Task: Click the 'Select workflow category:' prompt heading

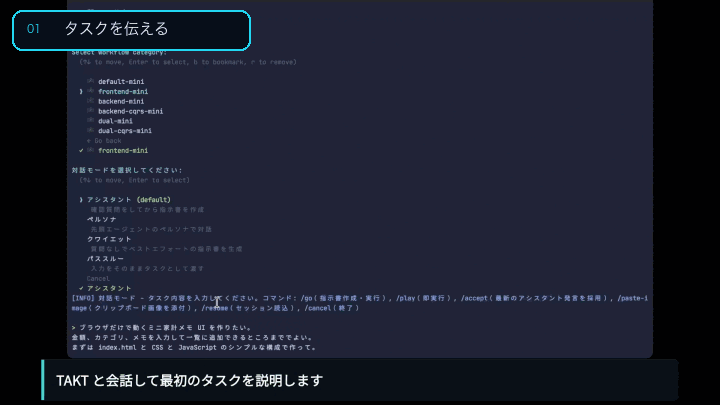Action: click(119, 52)
